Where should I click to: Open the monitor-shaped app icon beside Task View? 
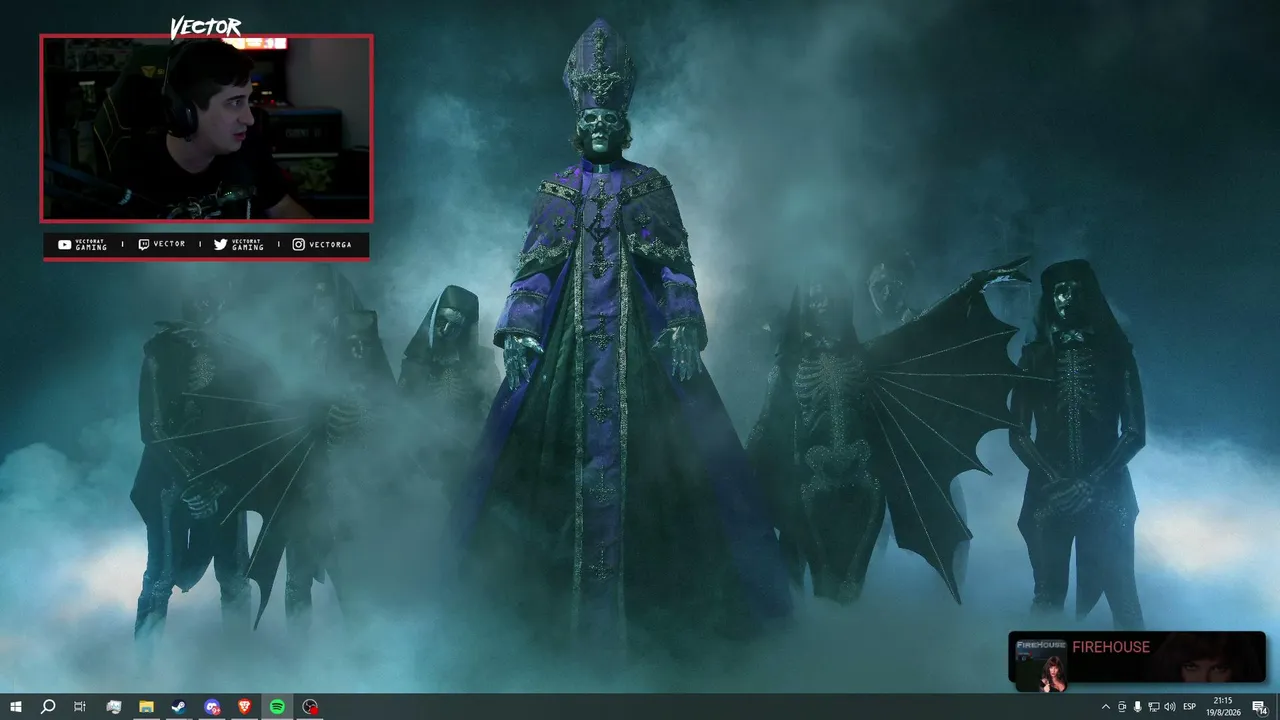click(x=114, y=707)
